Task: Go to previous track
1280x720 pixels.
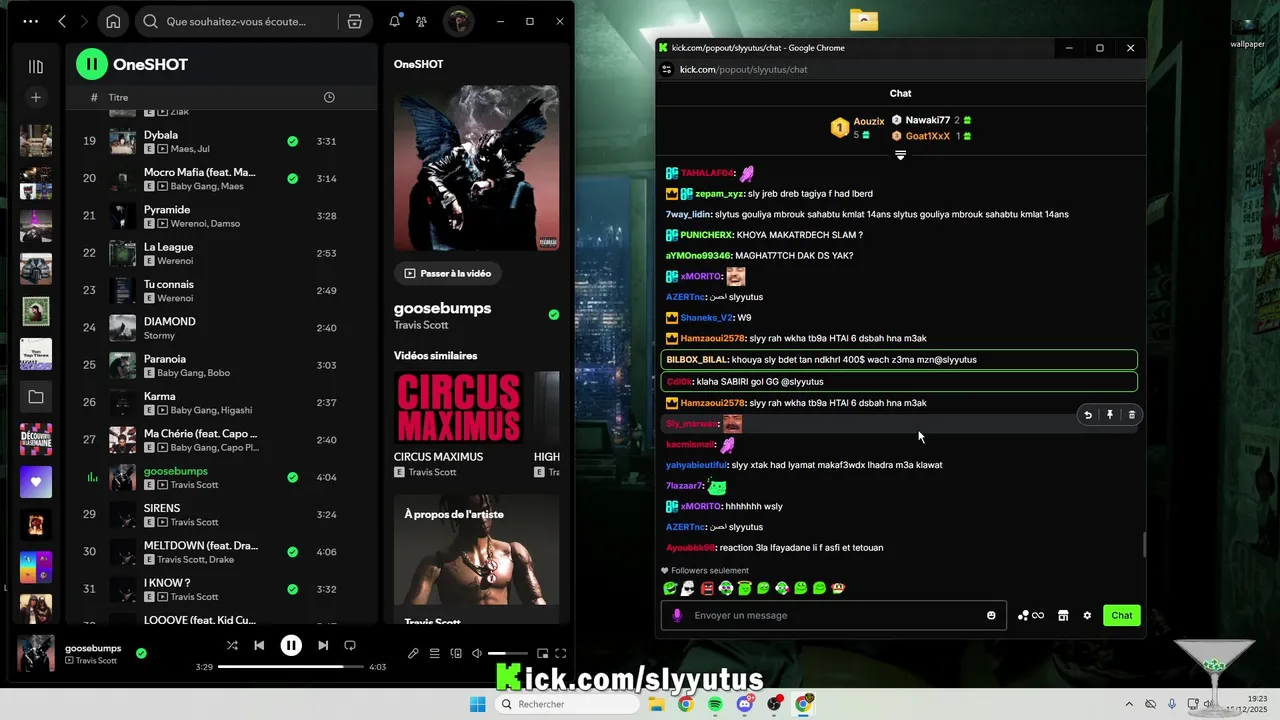Action: [259, 645]
